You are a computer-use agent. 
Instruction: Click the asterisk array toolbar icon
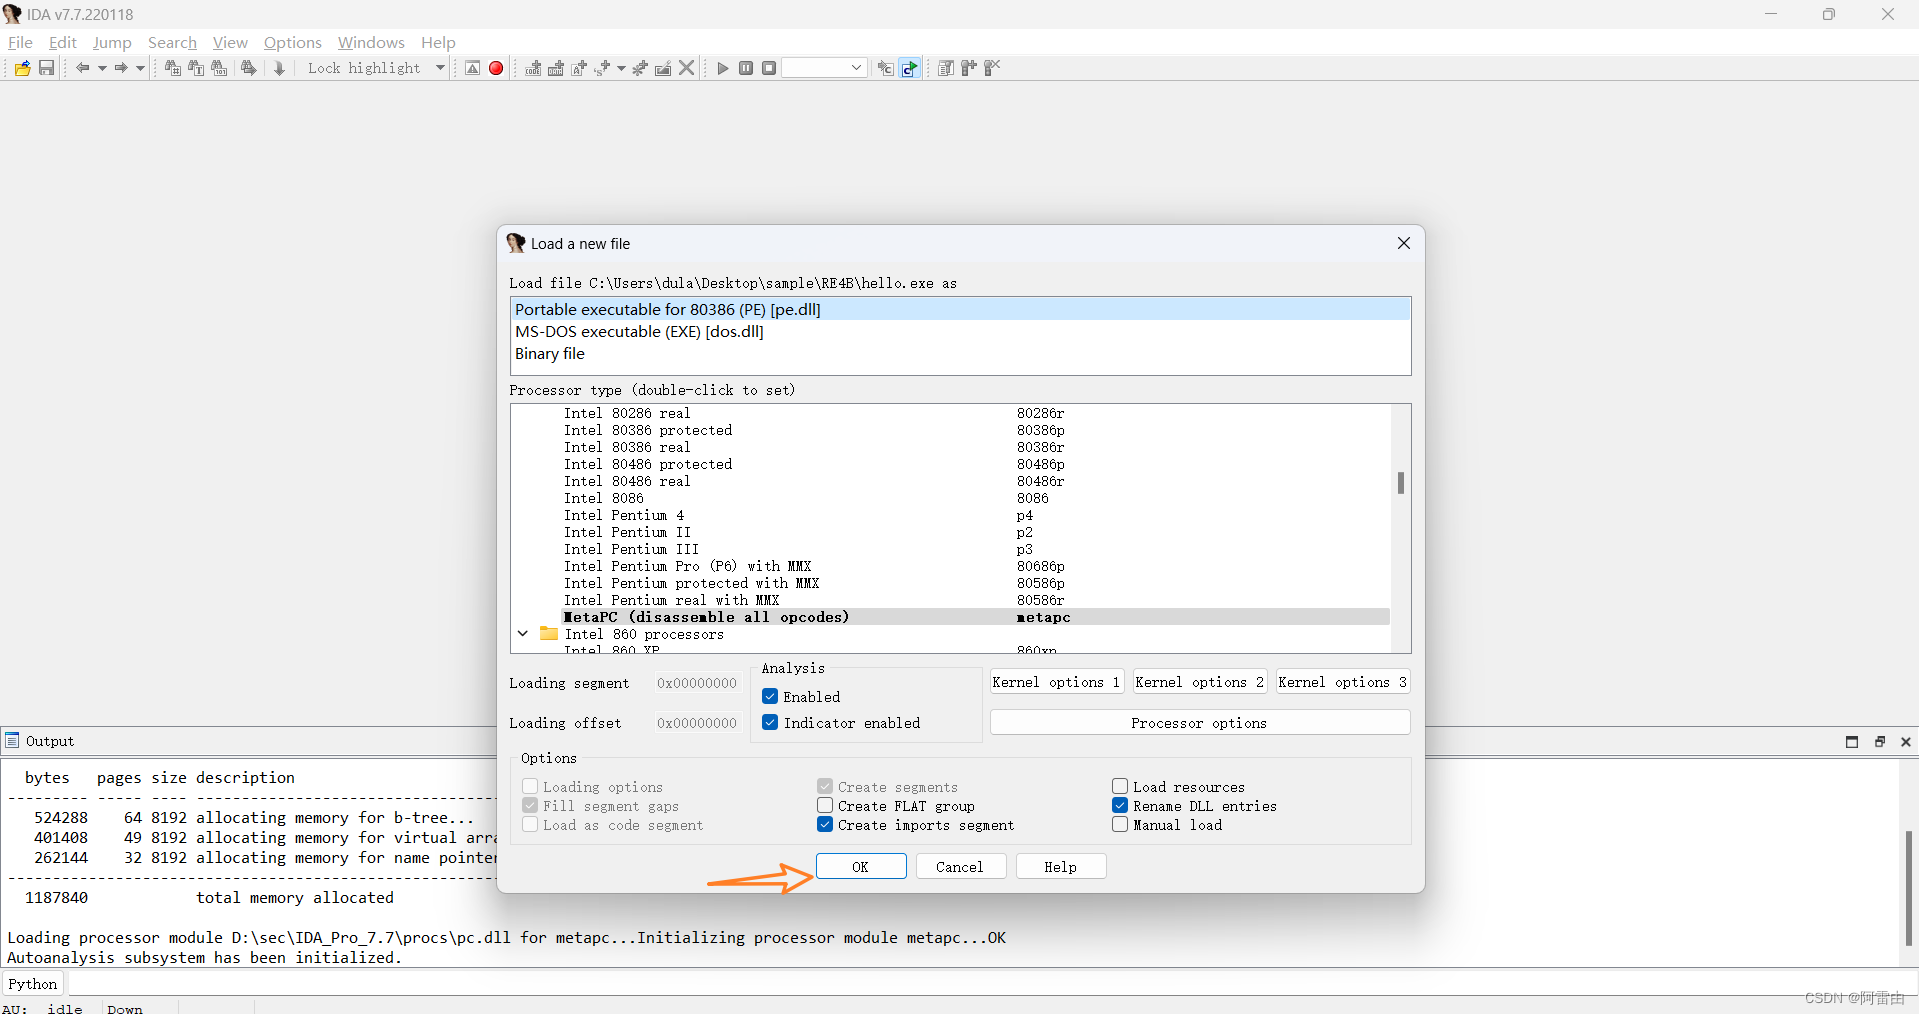(640, 68)
